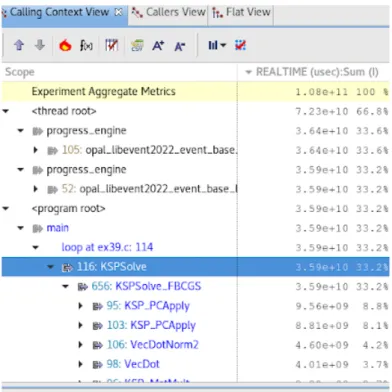Click the collapse-down arrow toolbar icon
The image size is (392, 392).
[40, 45]
